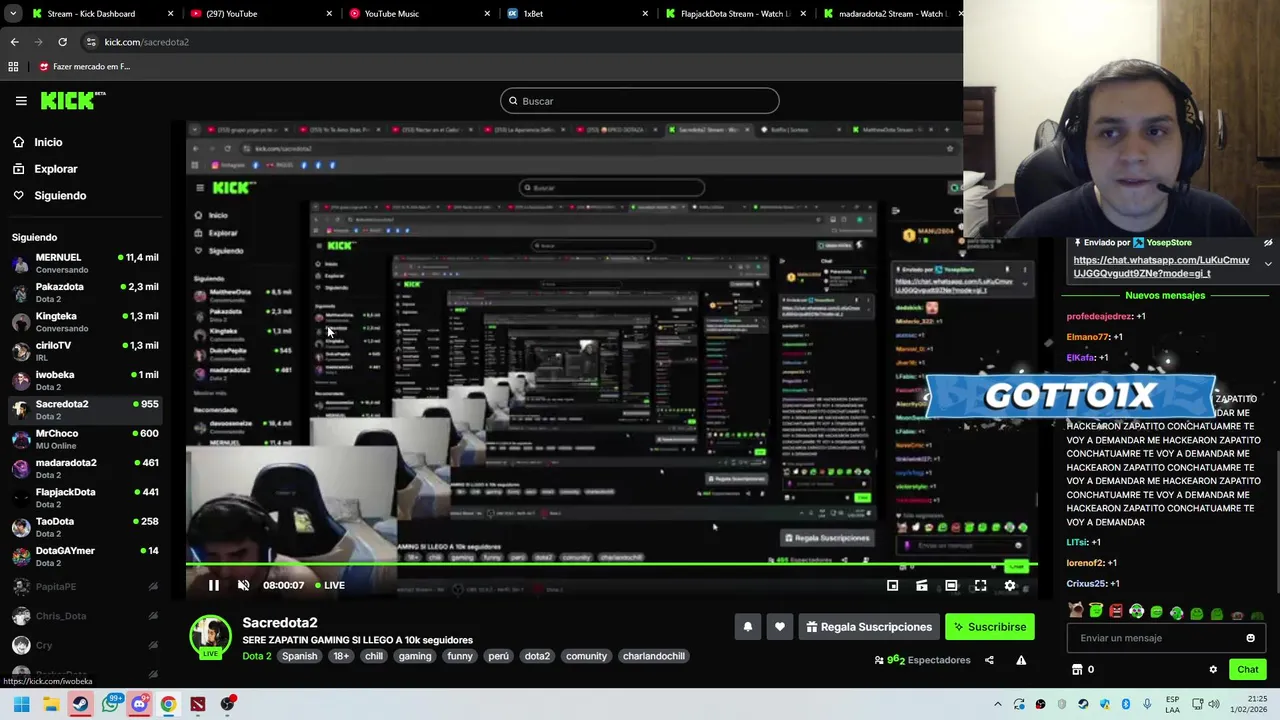This screenshot has width=1280, height=720.
Task: Open Chrome from taskbar
Action: [x=168, y=704]
